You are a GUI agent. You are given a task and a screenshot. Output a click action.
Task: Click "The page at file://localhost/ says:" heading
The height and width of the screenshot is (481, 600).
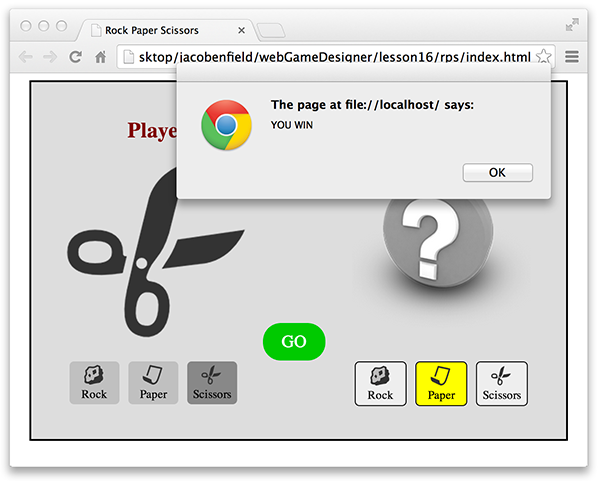pyautogui.click(x=372, y=105)
